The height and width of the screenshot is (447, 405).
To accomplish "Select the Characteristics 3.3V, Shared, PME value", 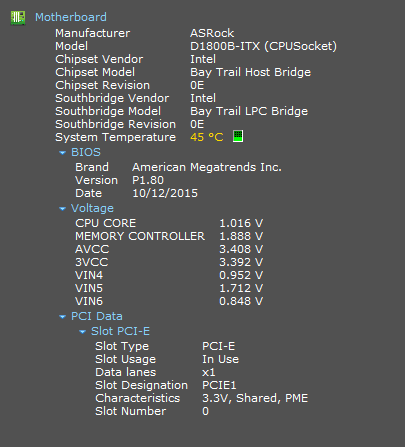I will pyautogui.click(x=255, y=398).
